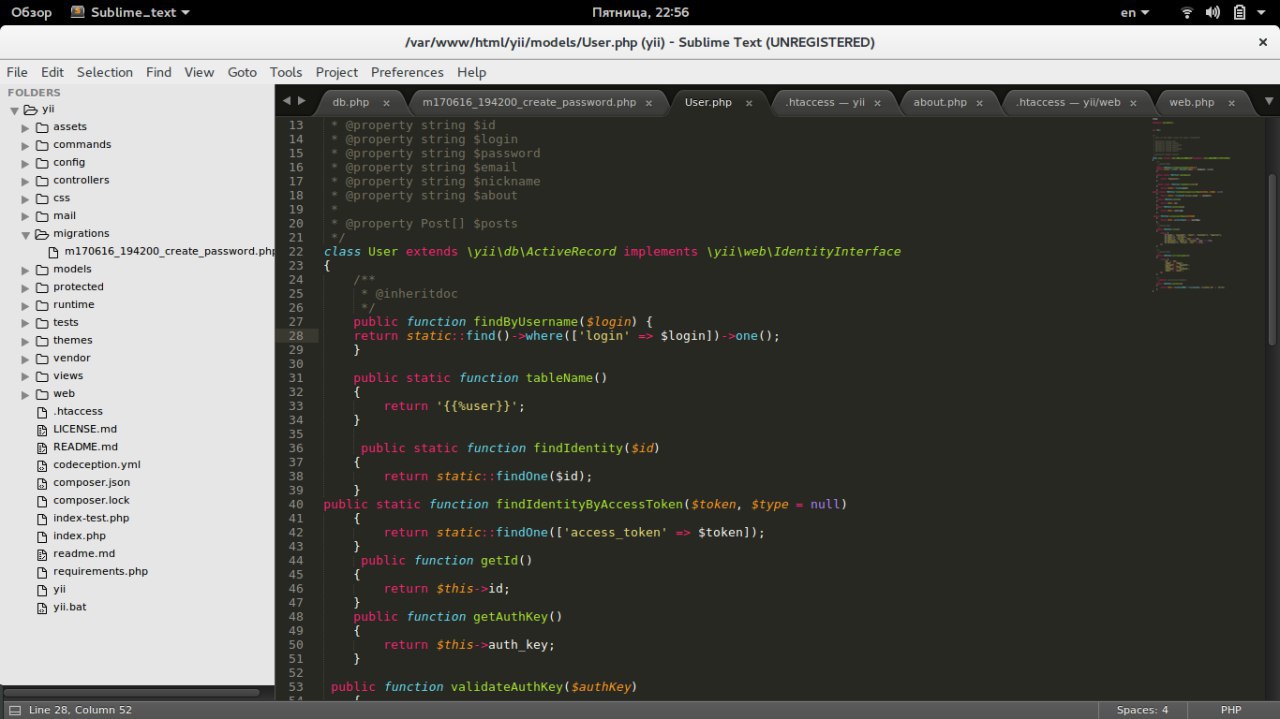This screenshot has width=1280, height=719.
Task: Open the clipboard icon in top panel
Action: tap(1239, 13)
